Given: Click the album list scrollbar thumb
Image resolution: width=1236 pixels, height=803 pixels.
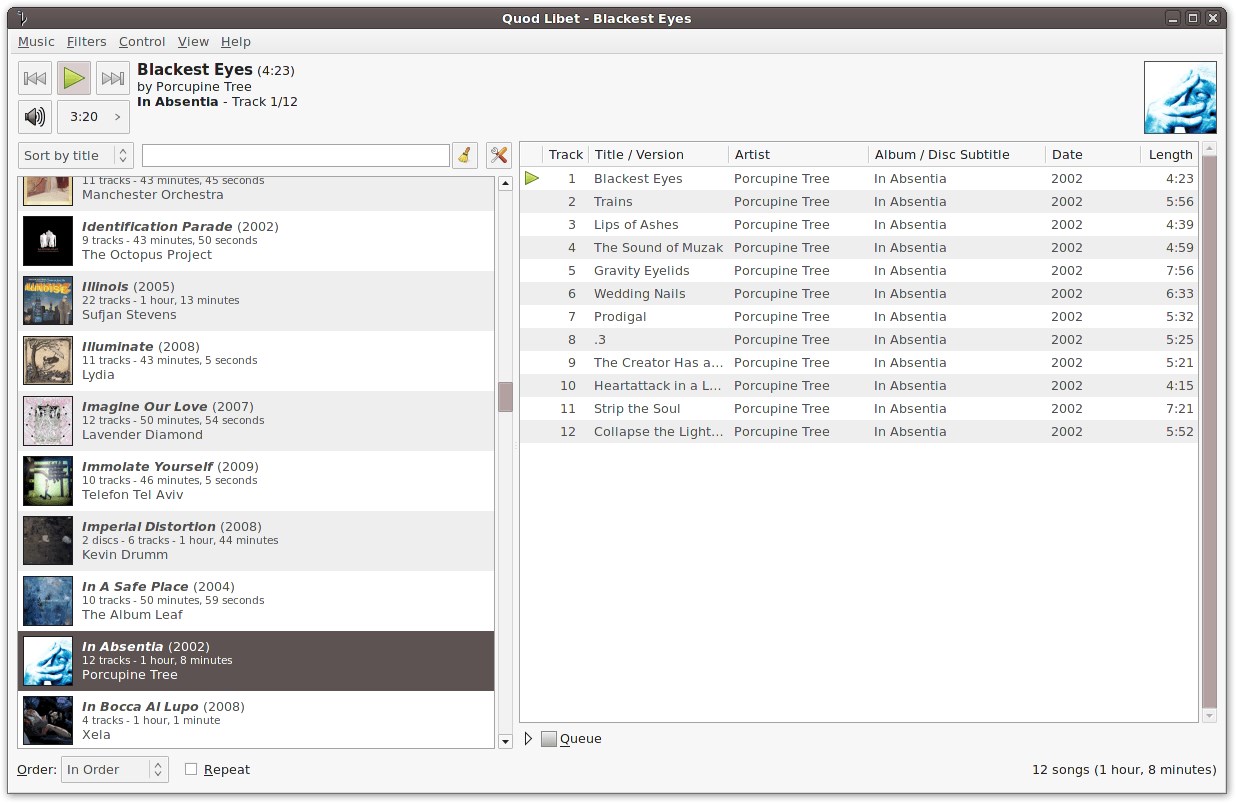Looking at the screenshot, I should tap(505, 396).
